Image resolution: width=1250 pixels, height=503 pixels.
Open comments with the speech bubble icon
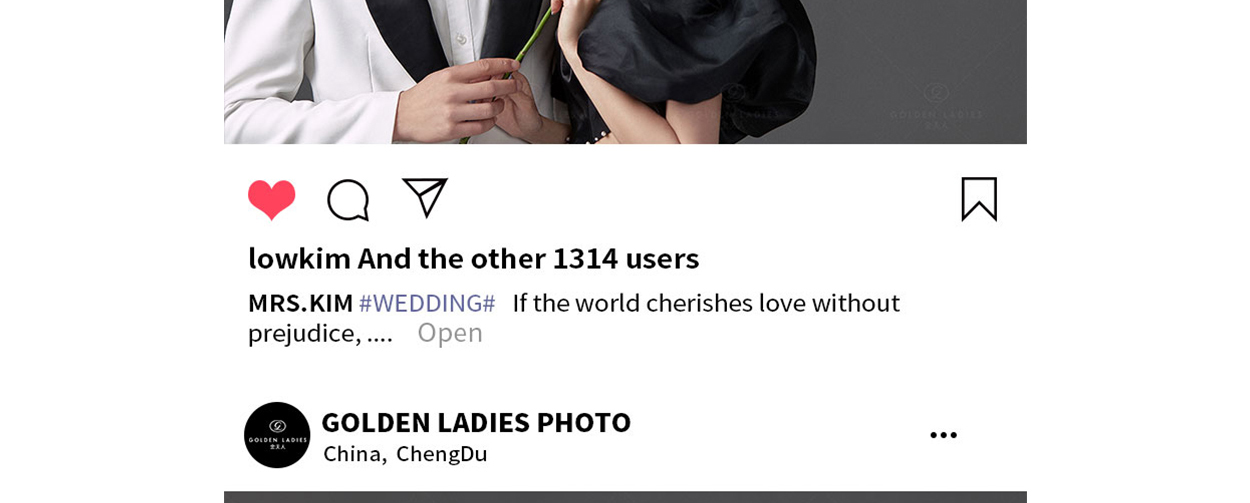point(348,200)
